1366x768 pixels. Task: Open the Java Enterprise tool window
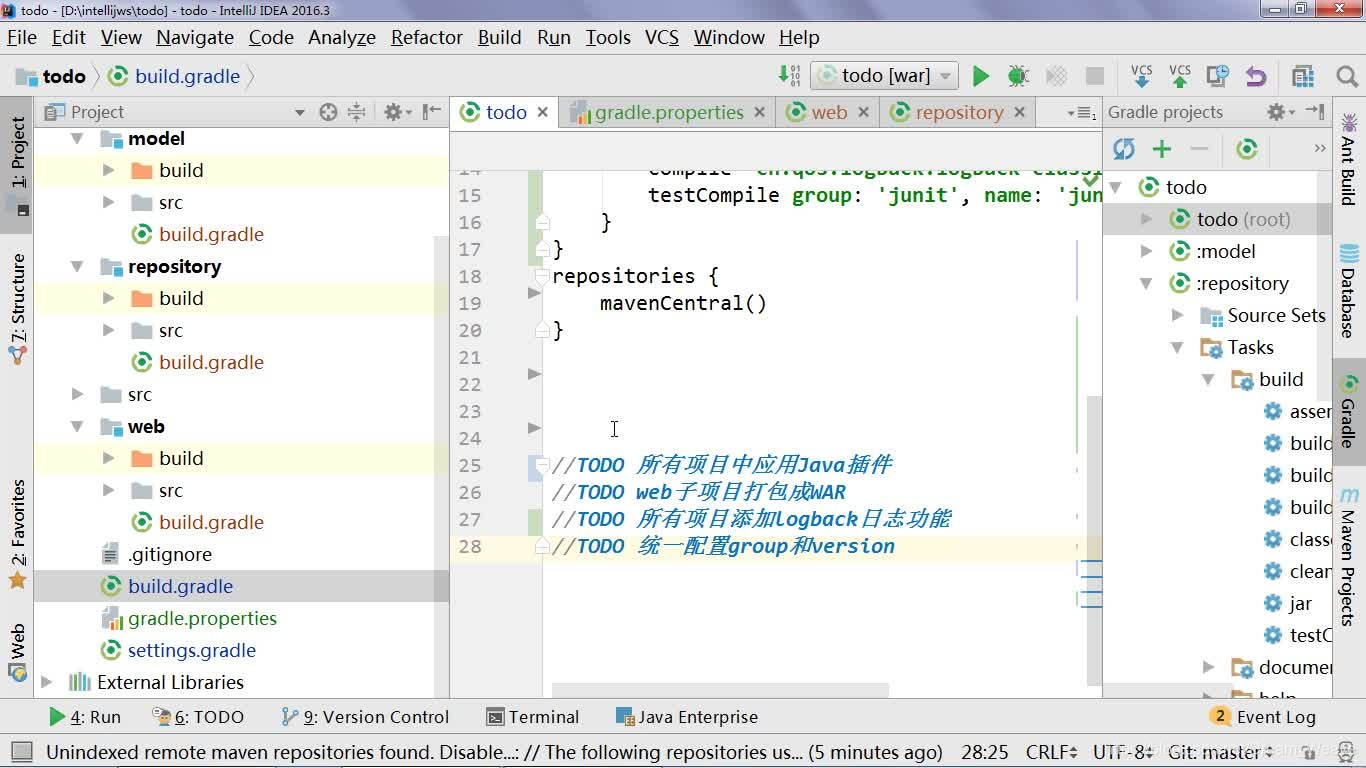[x=687, y=717]
